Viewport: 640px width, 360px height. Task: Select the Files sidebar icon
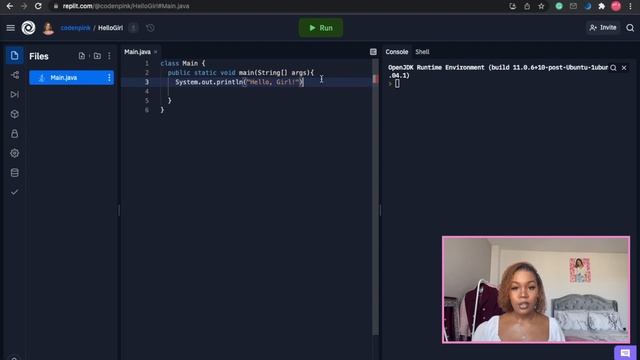pos(14,56)
